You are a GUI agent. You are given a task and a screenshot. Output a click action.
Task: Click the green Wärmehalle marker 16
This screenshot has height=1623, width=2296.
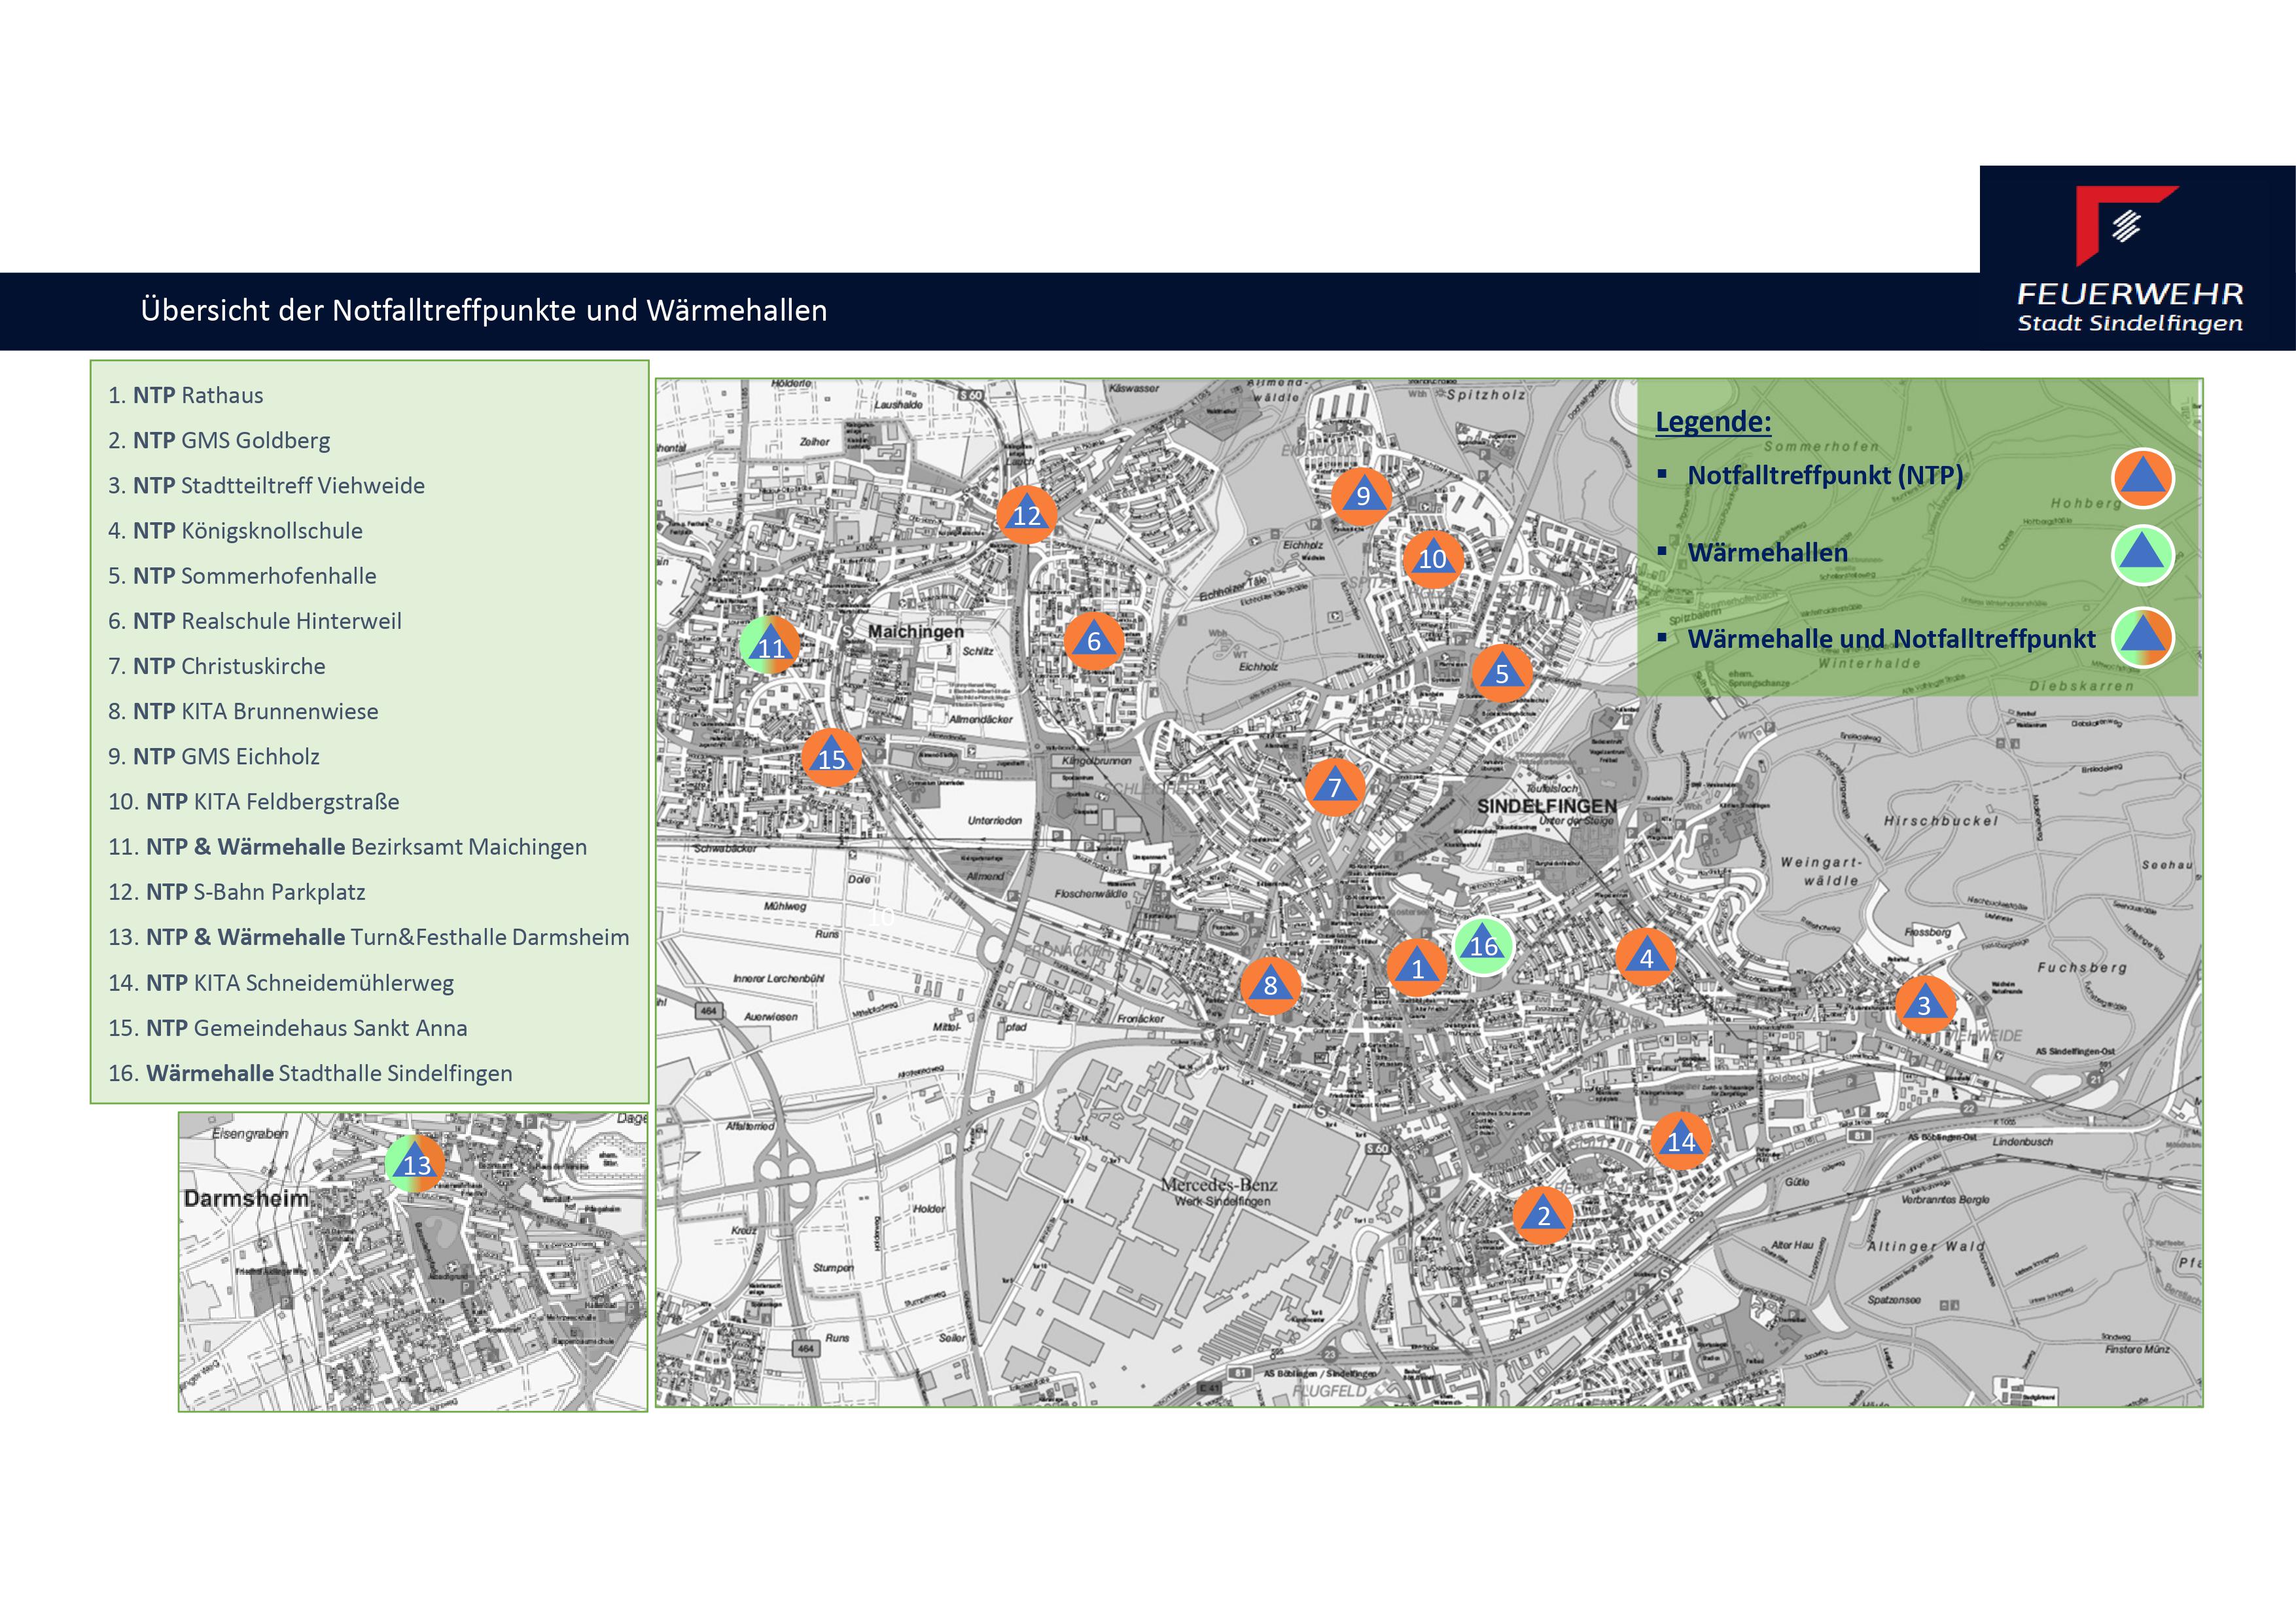tap(1483, 945)
